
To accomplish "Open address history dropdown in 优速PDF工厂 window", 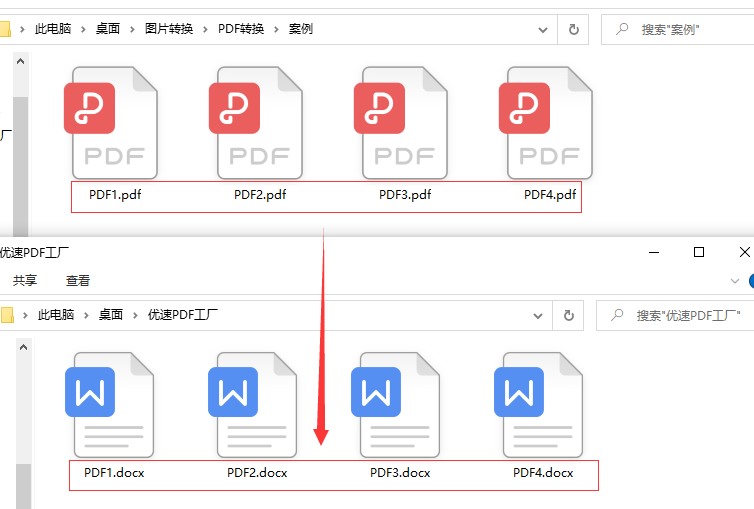I will pyautogui.click(x=538, y=316).
